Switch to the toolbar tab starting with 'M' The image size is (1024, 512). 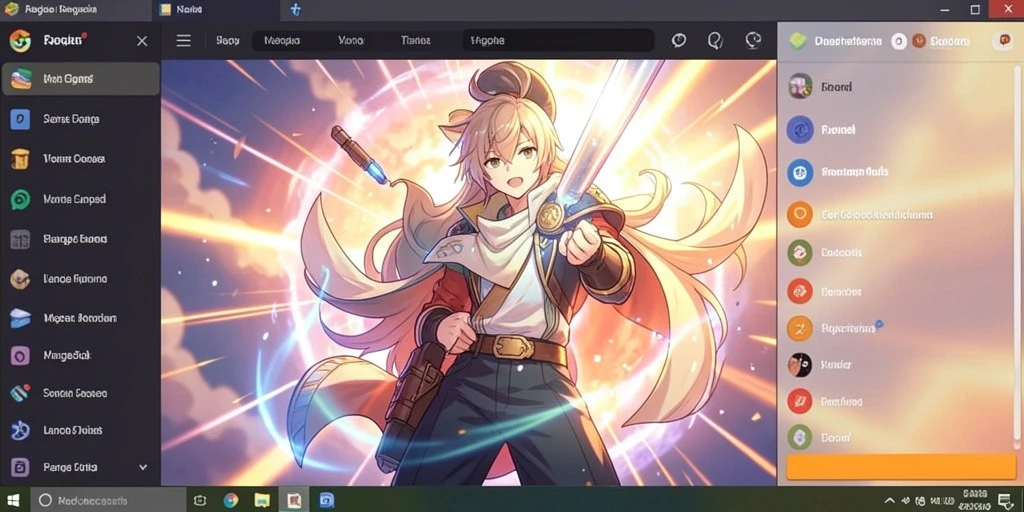281,40
